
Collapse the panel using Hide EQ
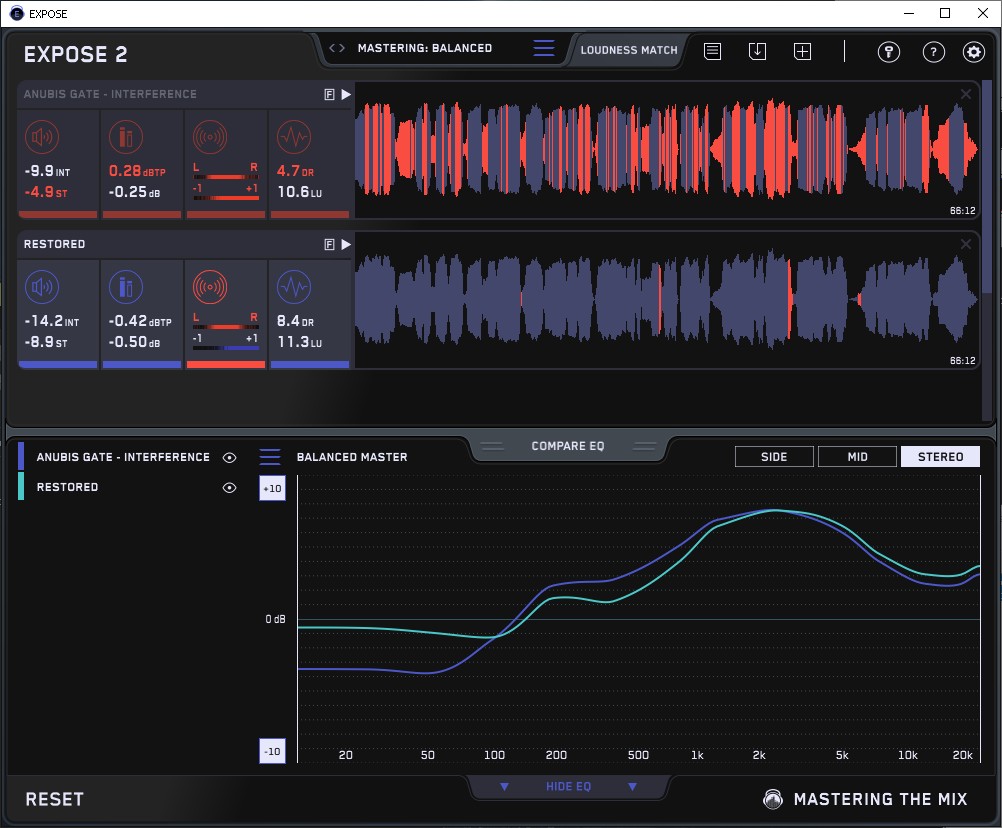(x=568, y=787)
